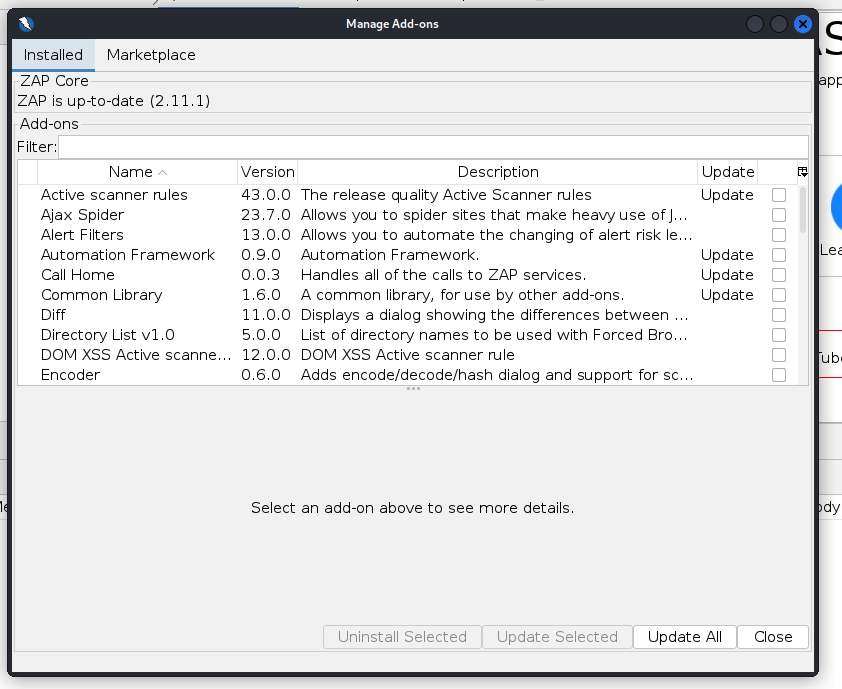The width and height of the screenshot is (842, 689).
Task: Select the Common Library add-on name
Action: point(101,295)
